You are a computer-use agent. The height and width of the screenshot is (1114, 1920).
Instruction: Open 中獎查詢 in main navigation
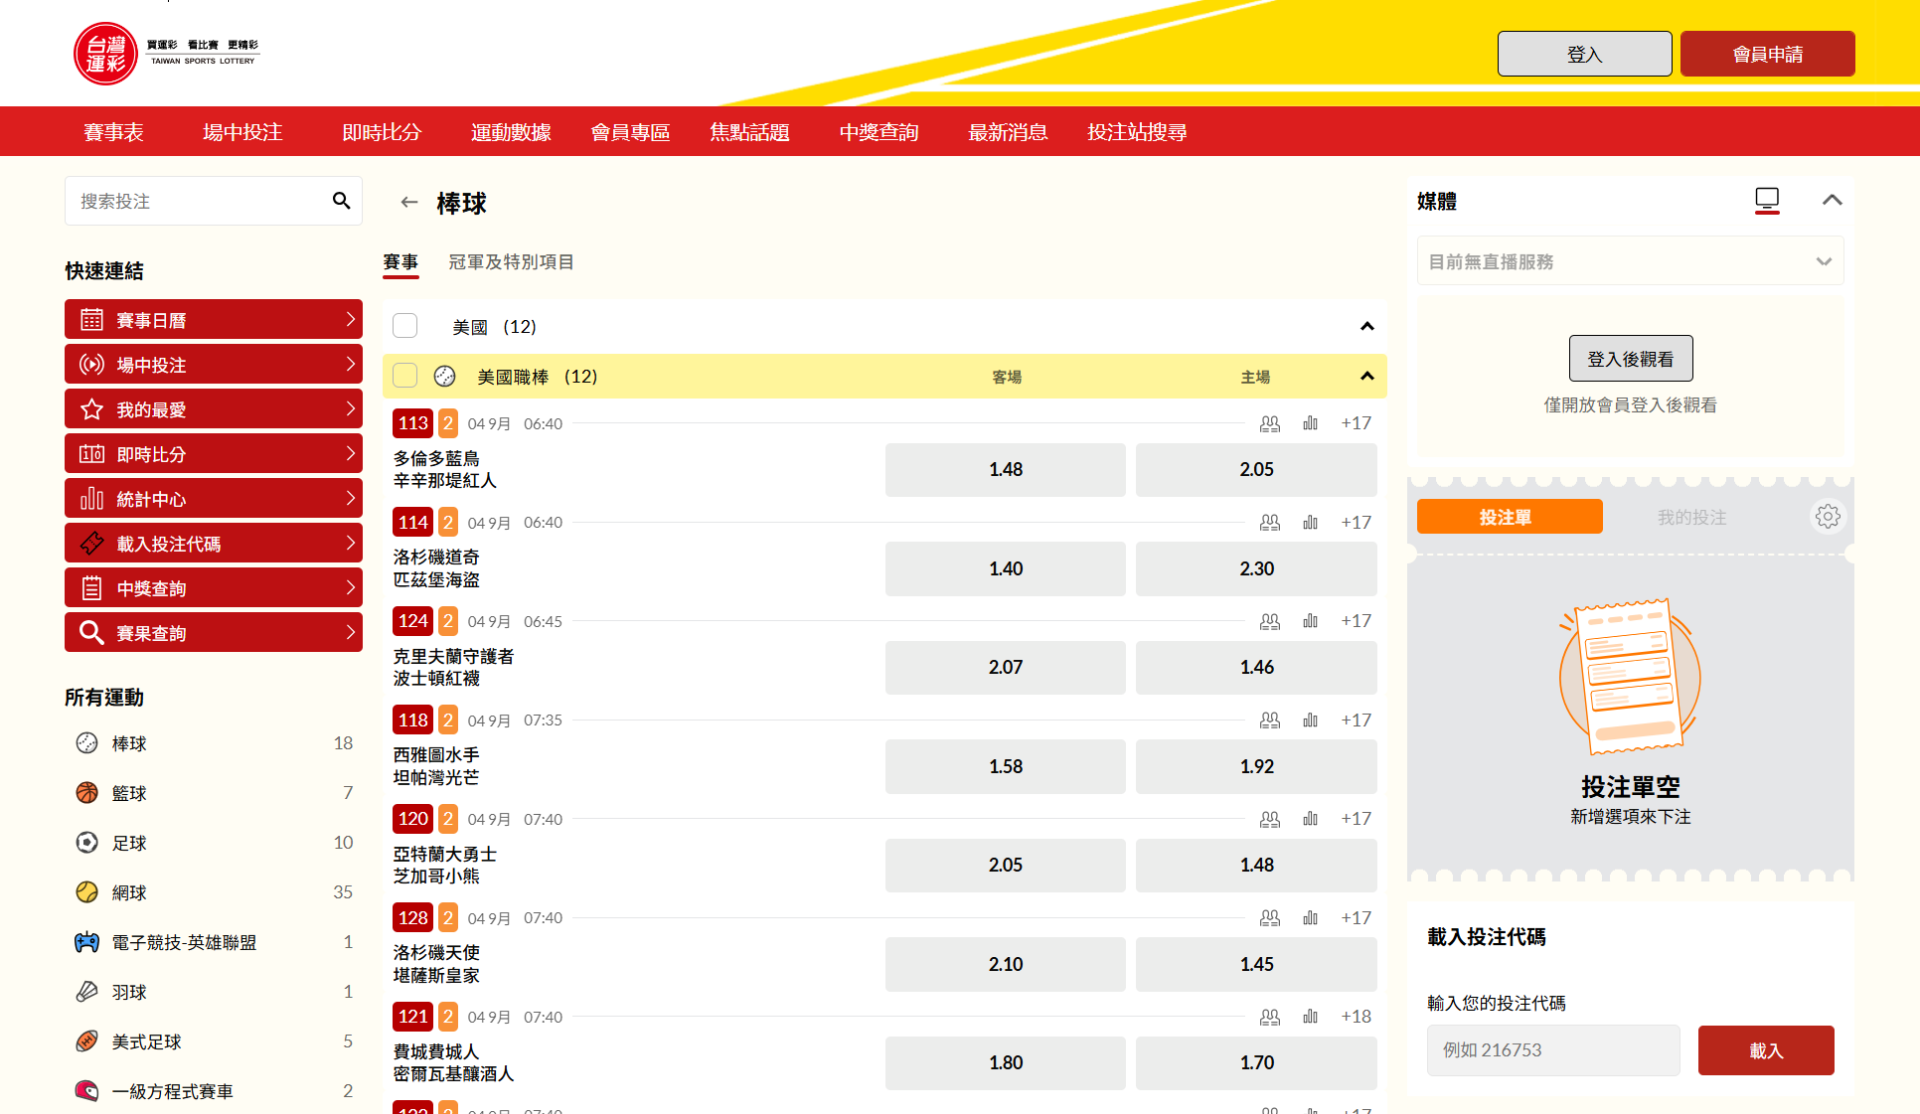coord(879,132)
